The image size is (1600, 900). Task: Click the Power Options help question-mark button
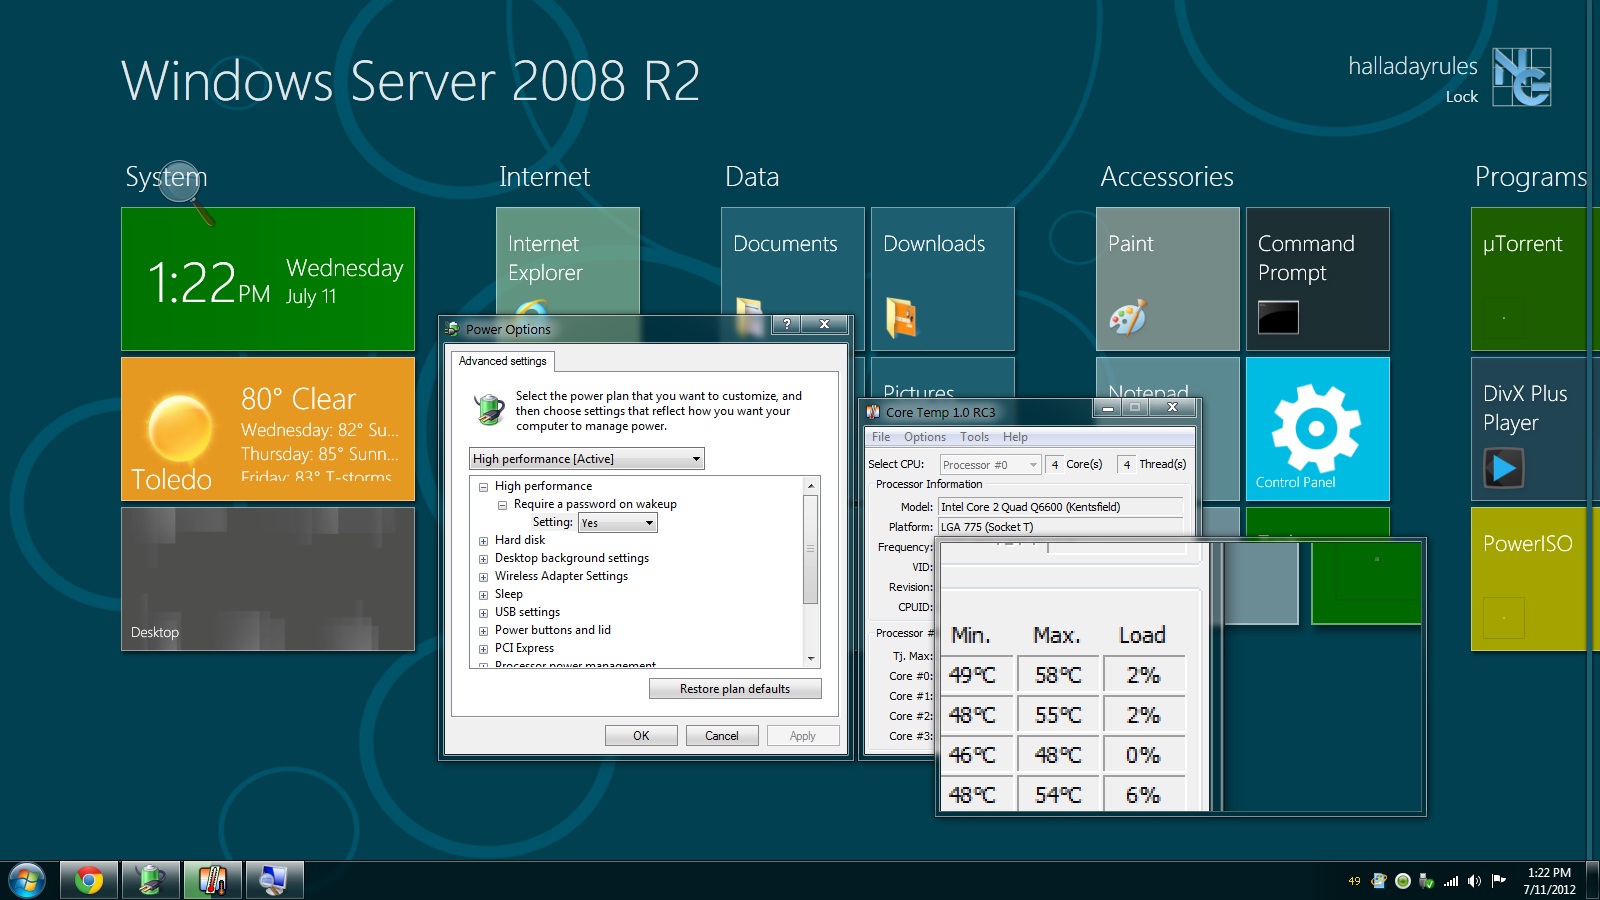tap(787, 324)
